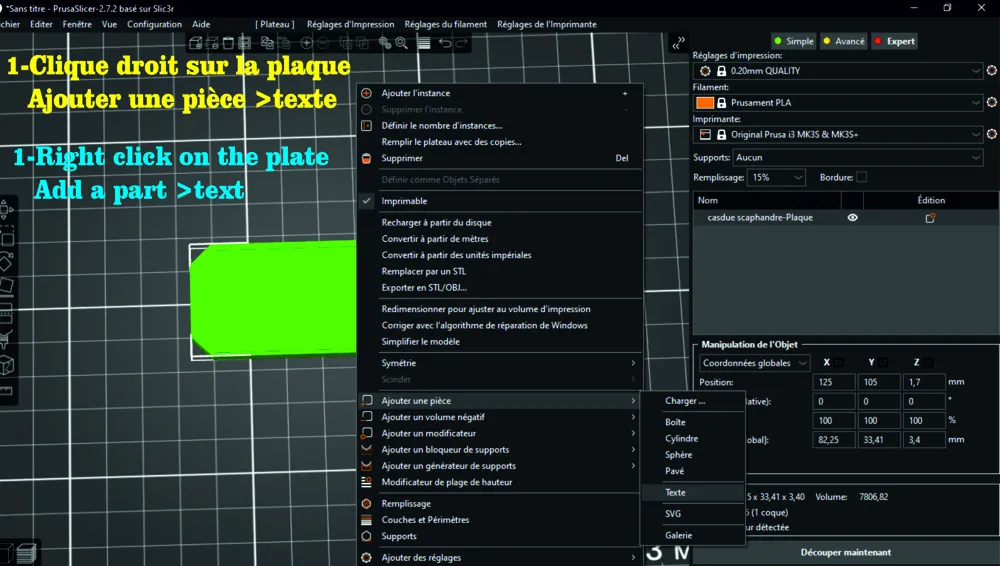Image resolution: width=1000 pixels, height=566 pixels.
Task: Collapse the right sidebar with double-arrow icon
Action: click(678, 43)
